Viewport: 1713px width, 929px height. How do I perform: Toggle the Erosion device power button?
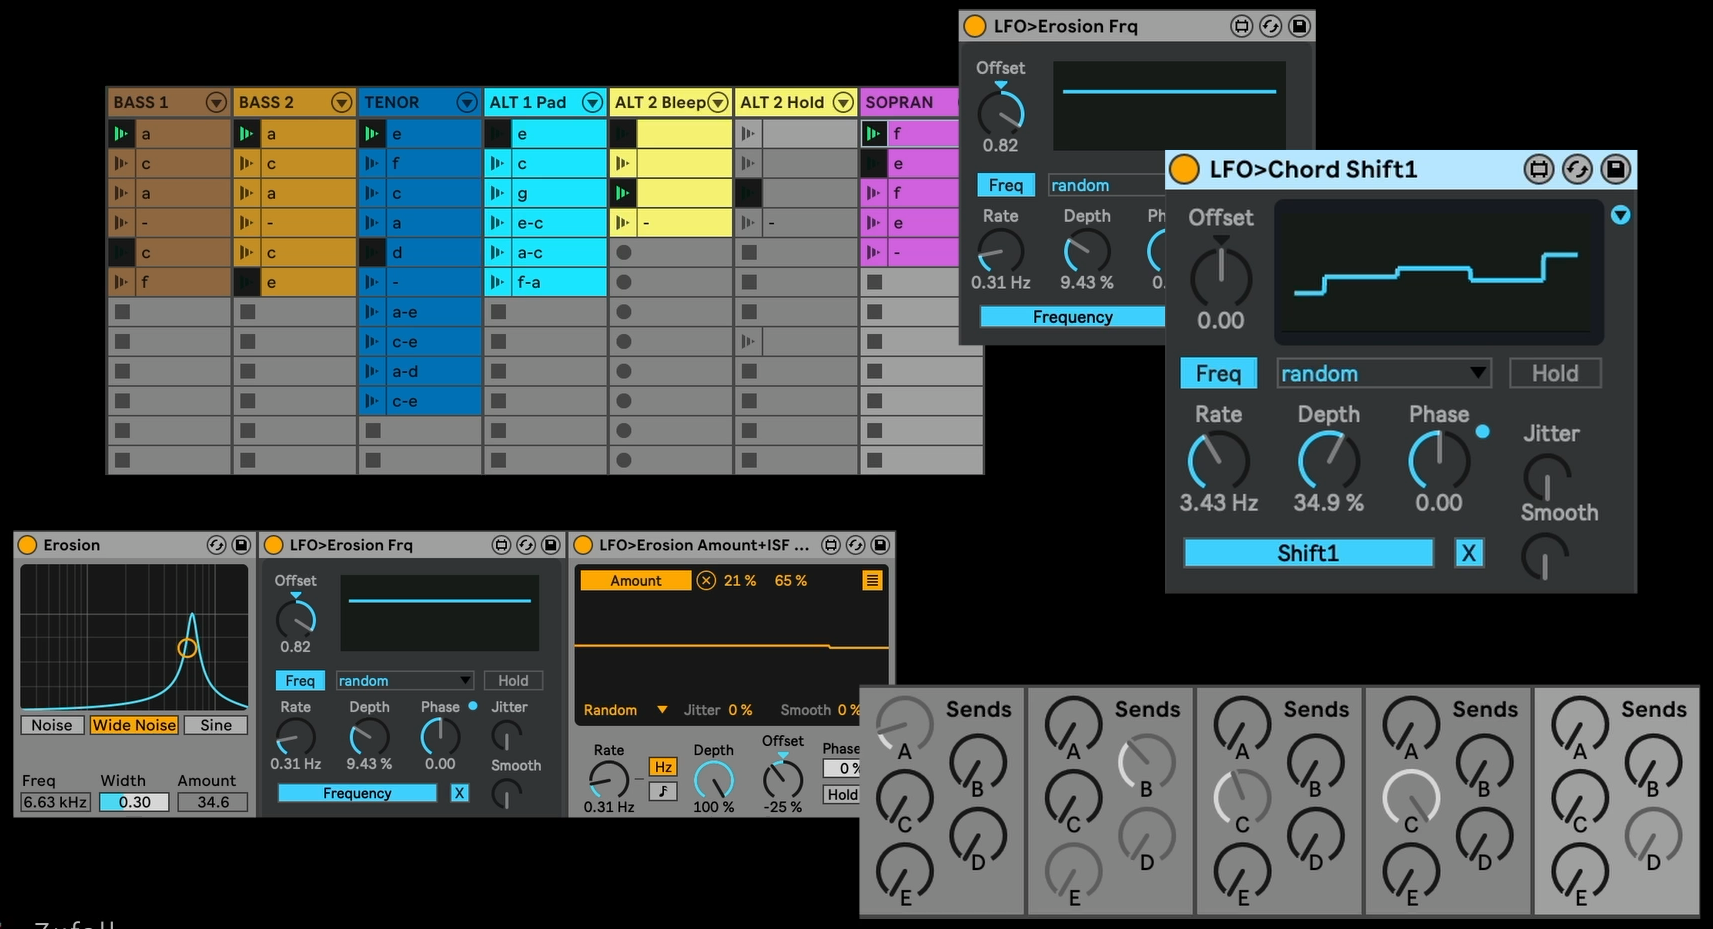click(28, 545)
